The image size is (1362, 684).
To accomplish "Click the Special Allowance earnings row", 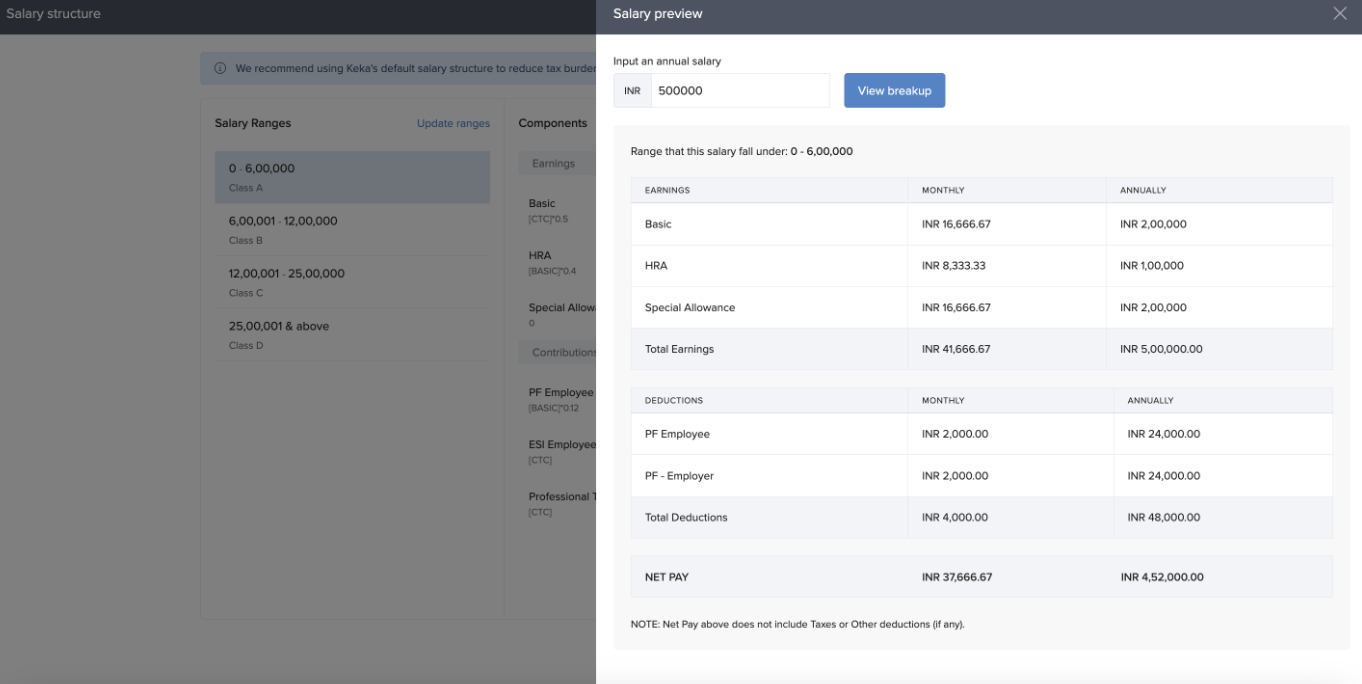I will (980, 308).
